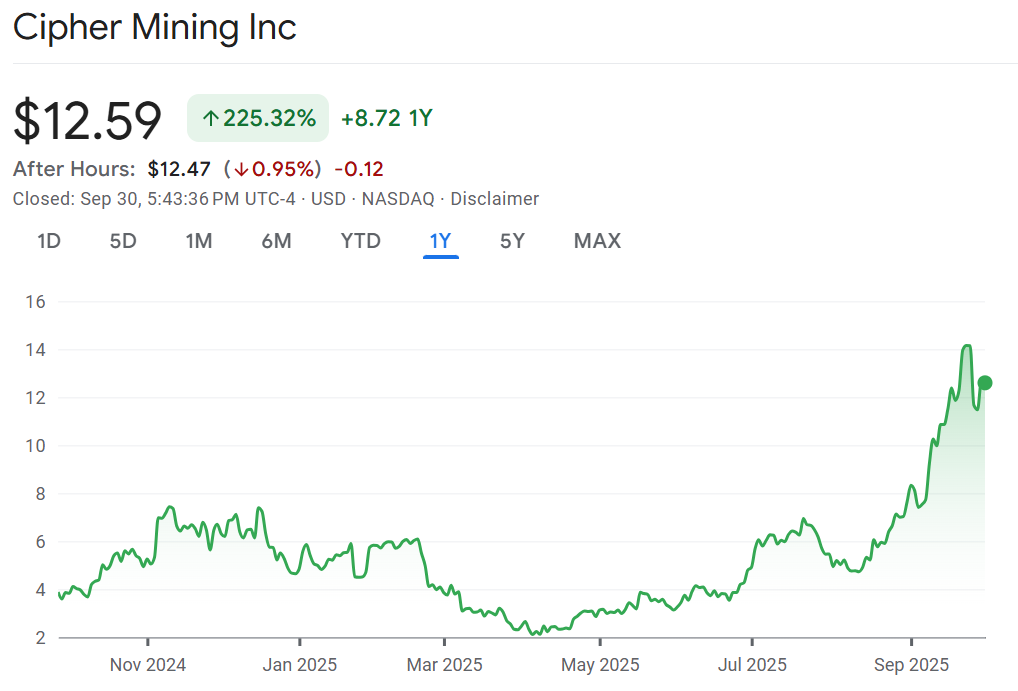1018x691 pixels.
Task: Click the 225.32% gain badge
Action: point(258,119)
